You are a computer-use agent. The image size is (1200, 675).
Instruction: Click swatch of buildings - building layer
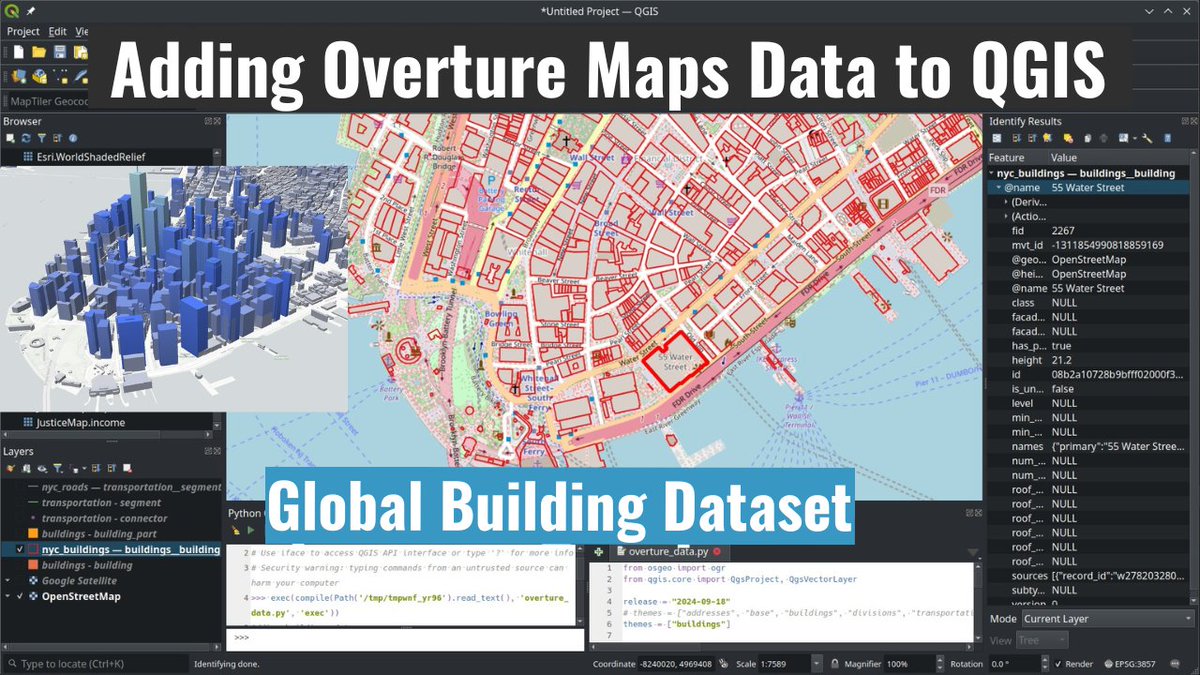click(x=33, y=565)
